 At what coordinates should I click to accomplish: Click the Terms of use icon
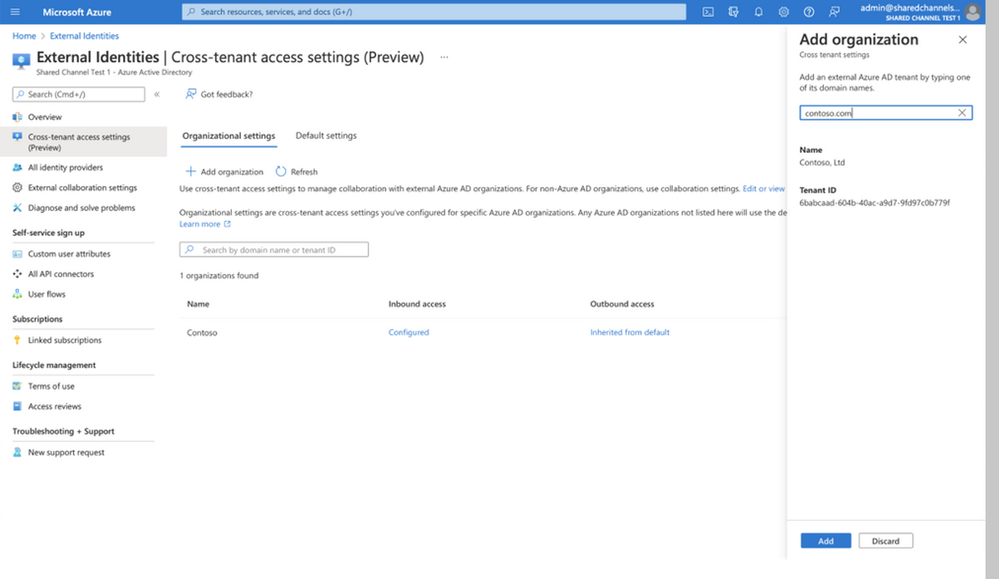click(17, 386)
